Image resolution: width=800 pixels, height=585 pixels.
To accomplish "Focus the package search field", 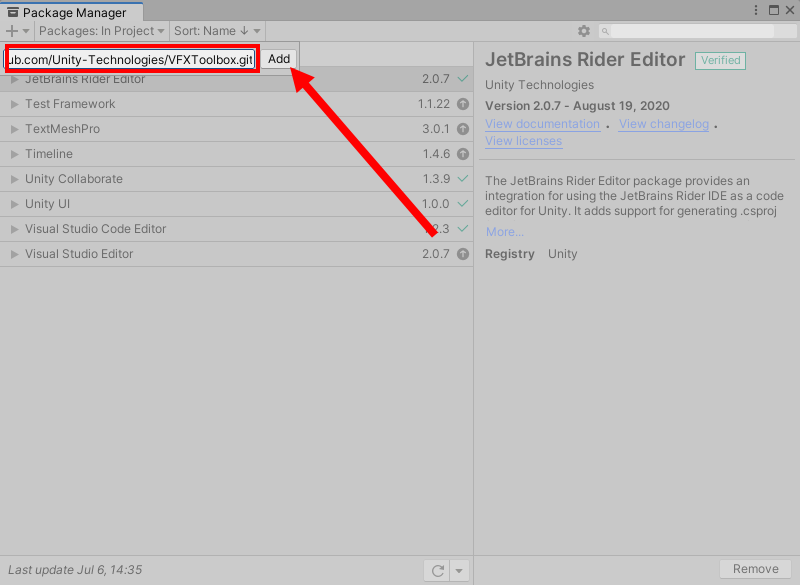I will [x=696, y=31].
